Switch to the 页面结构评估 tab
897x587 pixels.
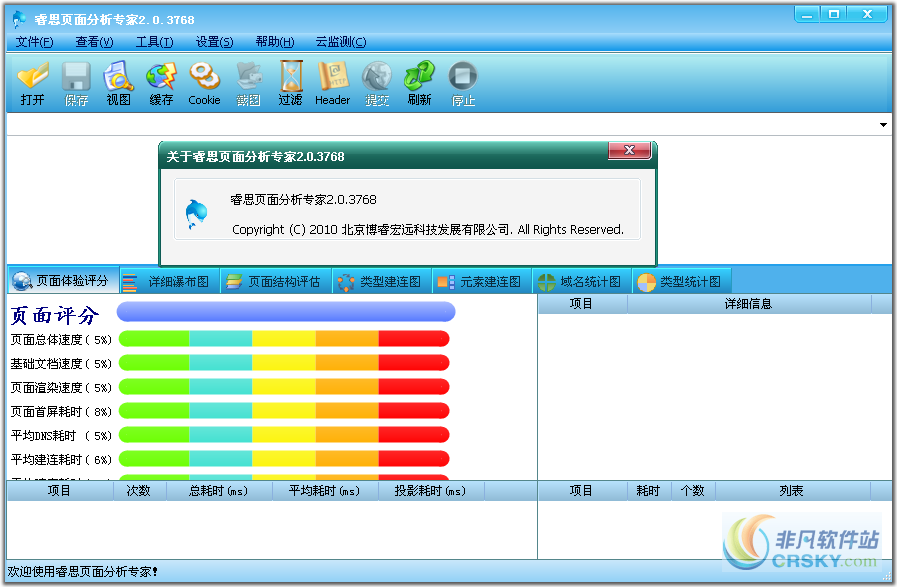(276, 281)
